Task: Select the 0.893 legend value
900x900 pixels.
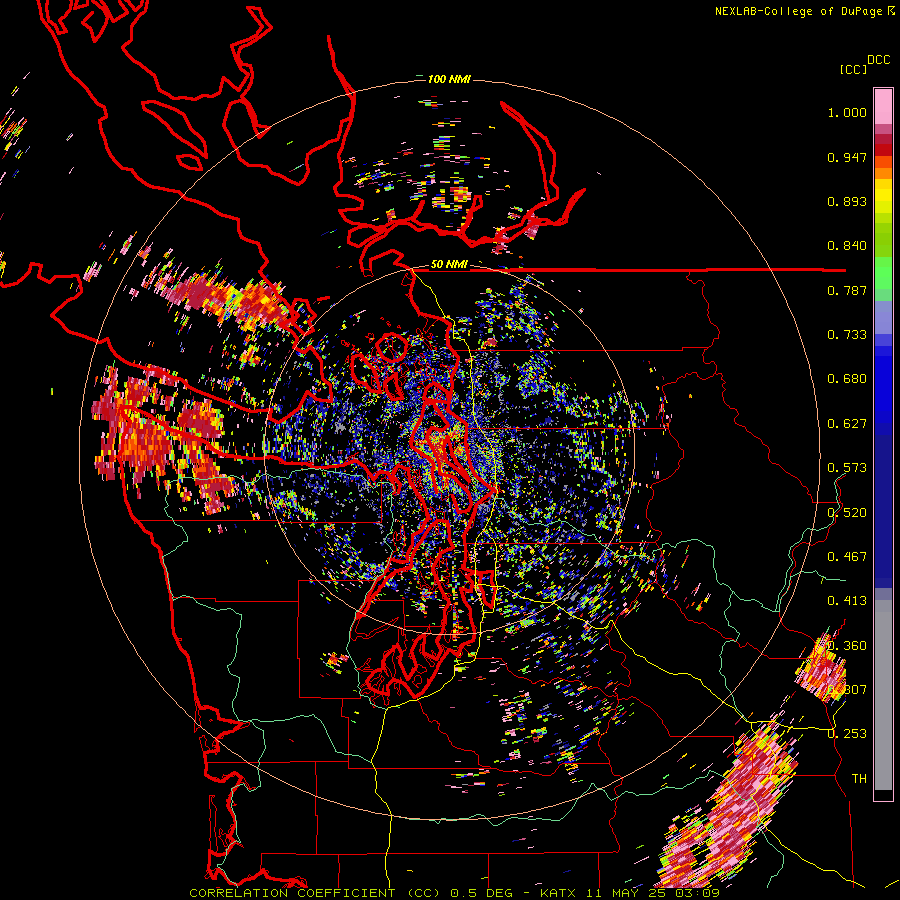Action: (x=847, y=201)
